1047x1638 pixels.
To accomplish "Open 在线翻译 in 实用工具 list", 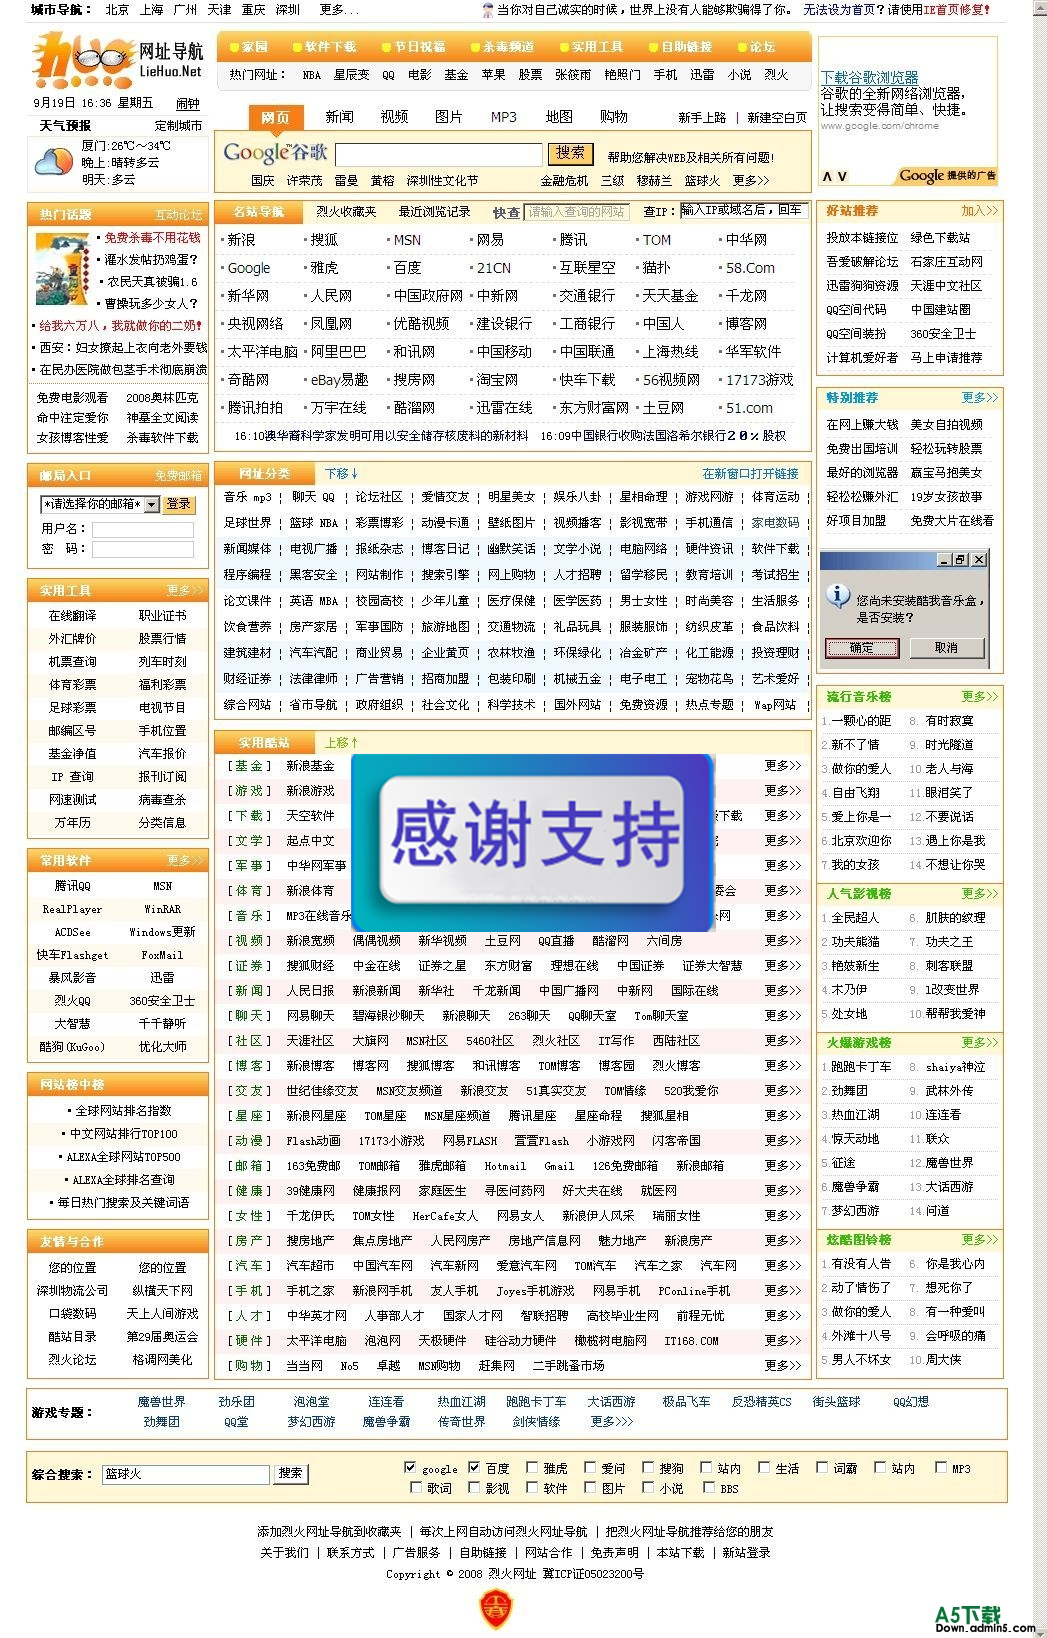I will pyautogui.click(x=72, y=616).
